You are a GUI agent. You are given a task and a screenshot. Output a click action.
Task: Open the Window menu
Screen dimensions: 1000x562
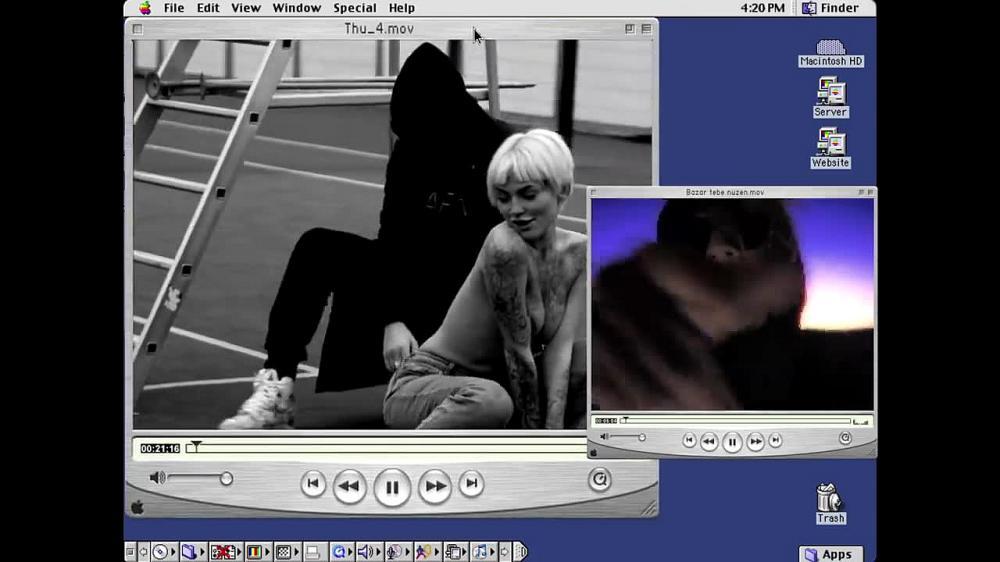297,8
